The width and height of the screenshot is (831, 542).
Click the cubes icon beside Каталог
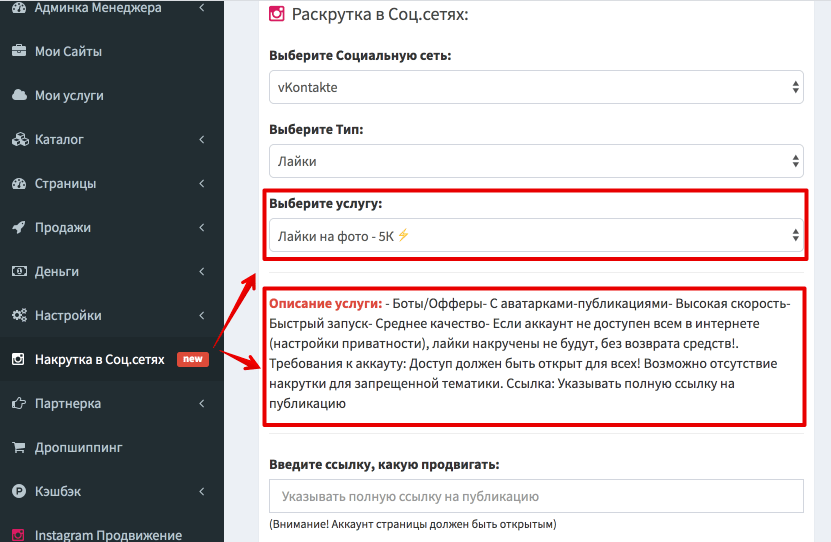pos(18,139)
